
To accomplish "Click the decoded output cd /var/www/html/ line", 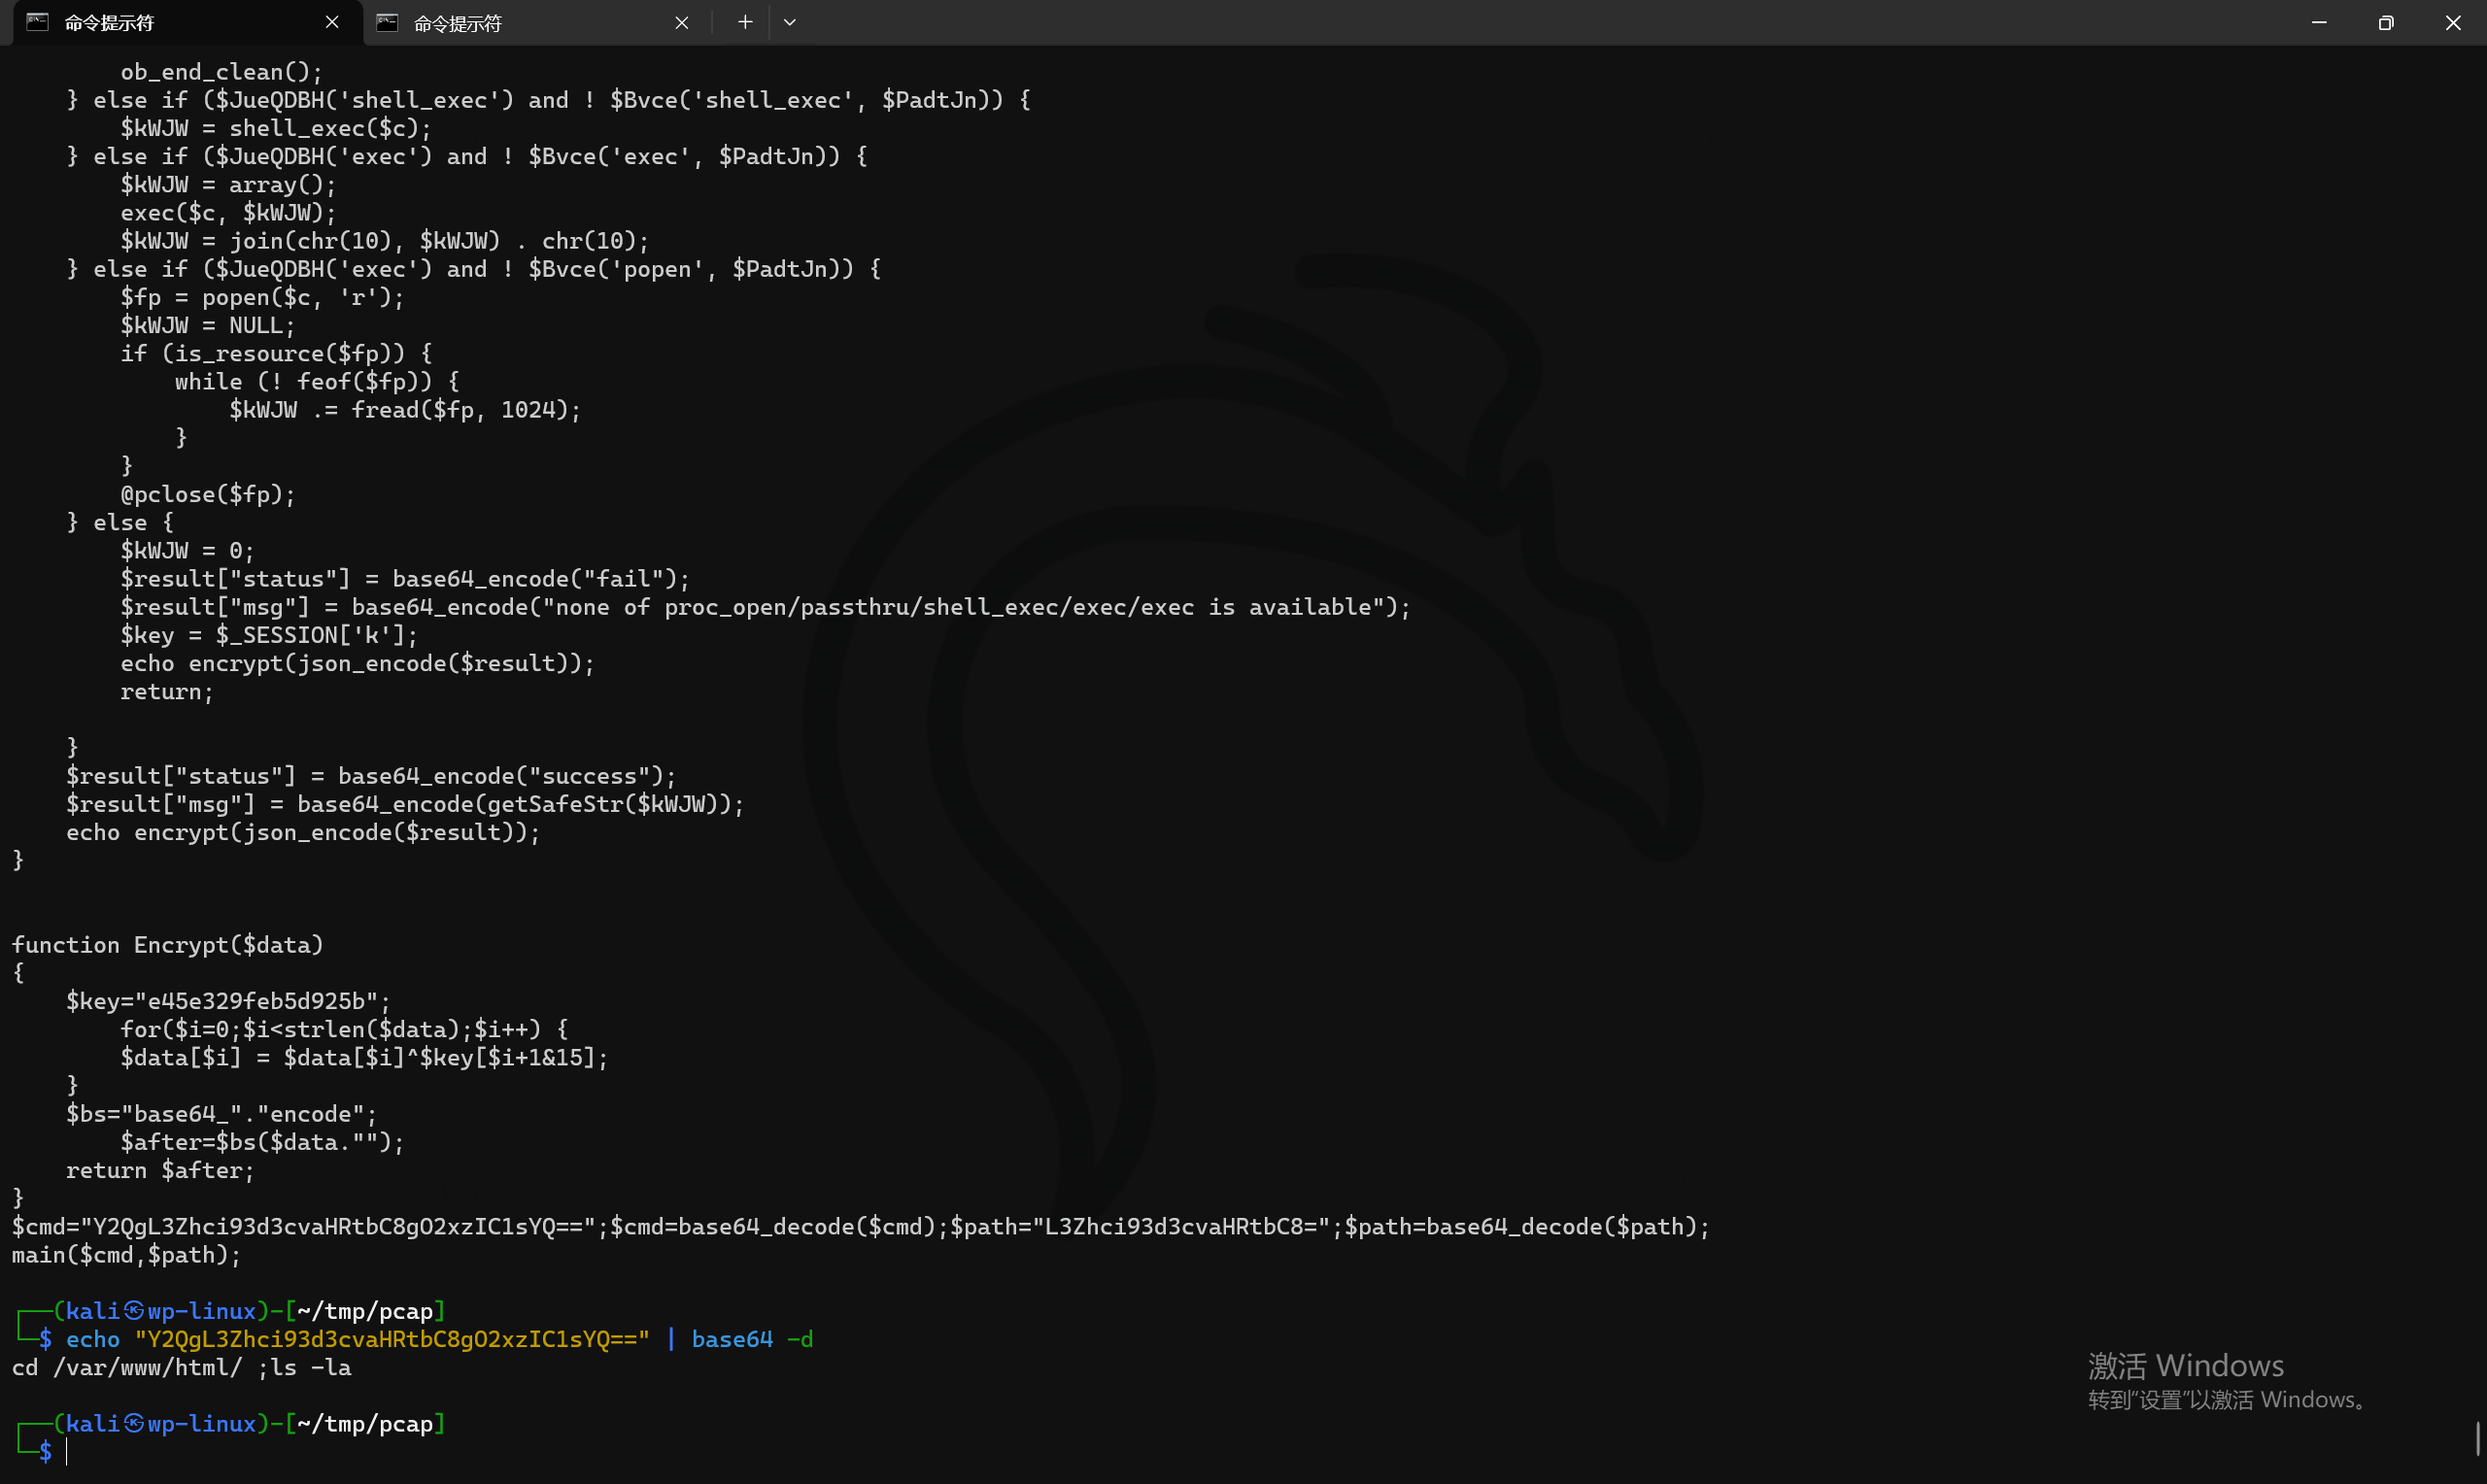I will 181,1367.
